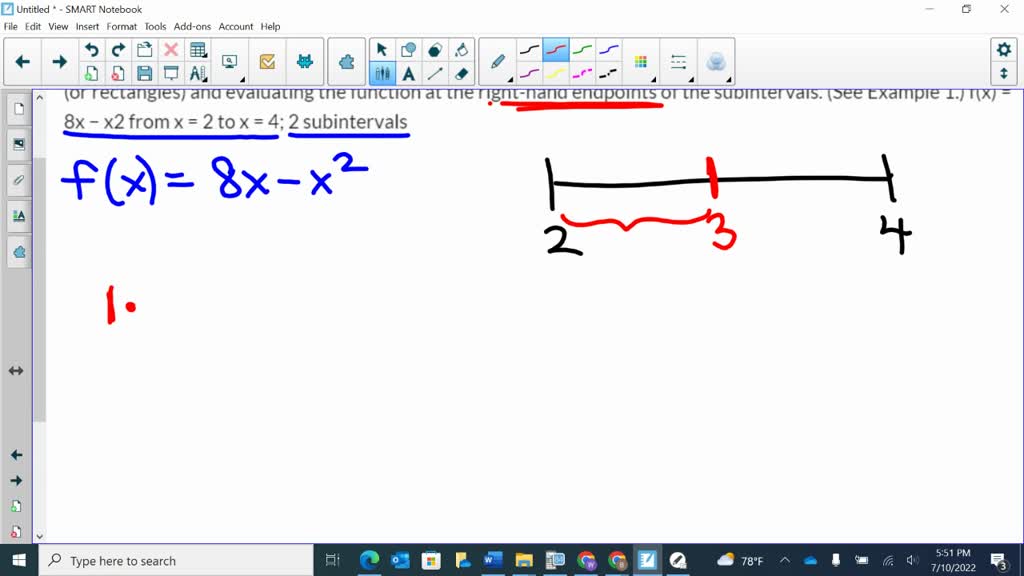Screen dimensions: 1024x576
Task: Open the Magic Pen cloud tool
Action: [x=714, y=60]
